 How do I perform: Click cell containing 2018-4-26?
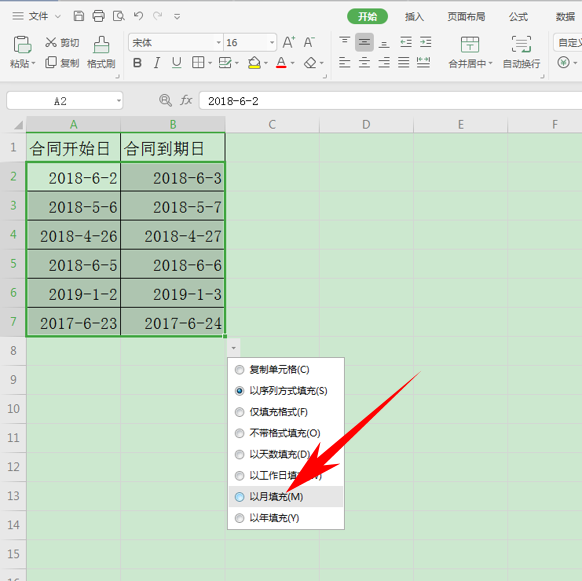tap(73, 236)
